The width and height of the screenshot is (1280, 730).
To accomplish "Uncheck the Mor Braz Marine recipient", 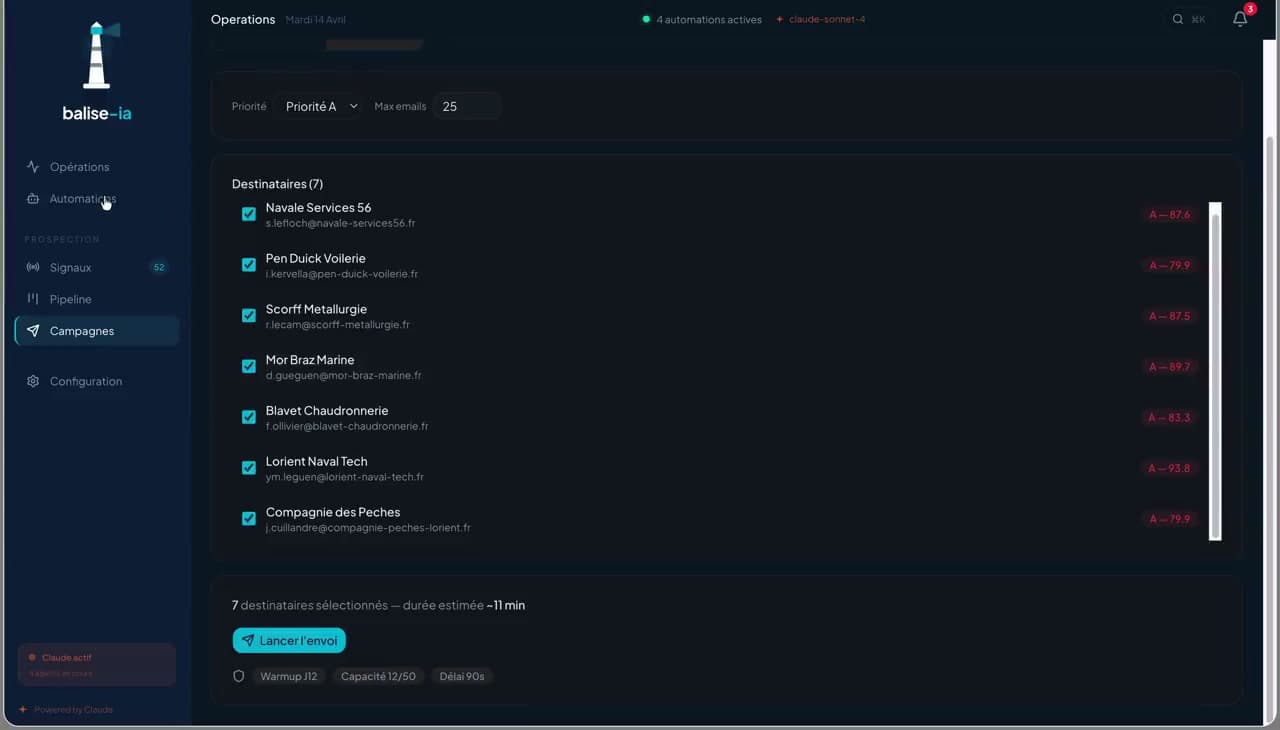I will click(249, 366).
